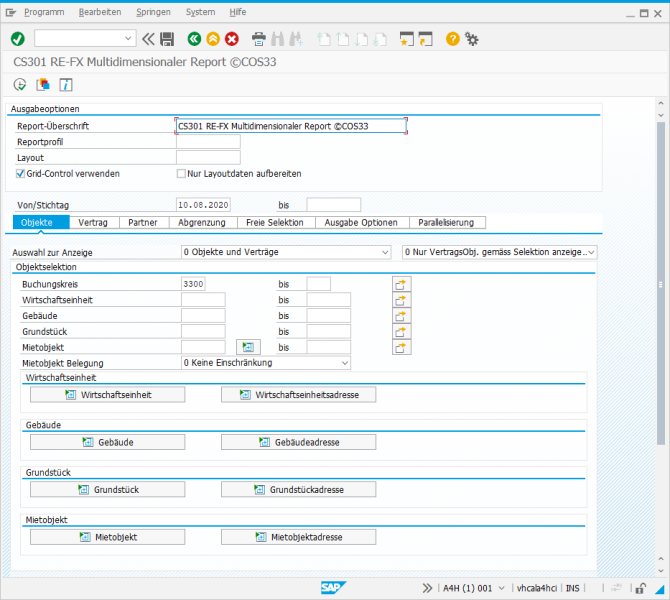Click the lock icon in status bar
The image size is (670, 600).
point(640,588)
